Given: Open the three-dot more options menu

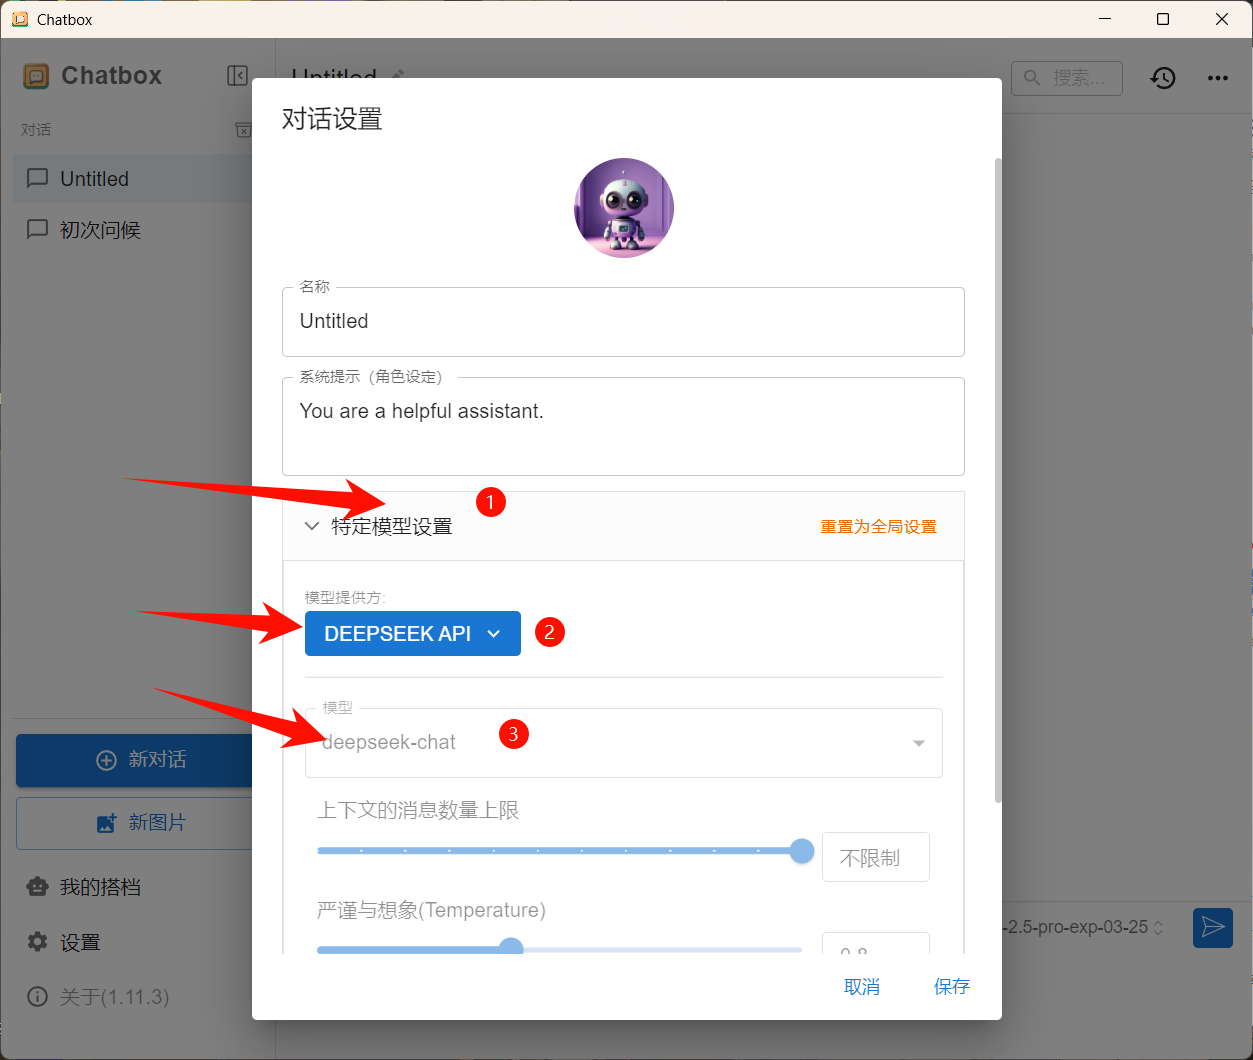Looking at the screenshot, I should click(x=1218, y=78).
